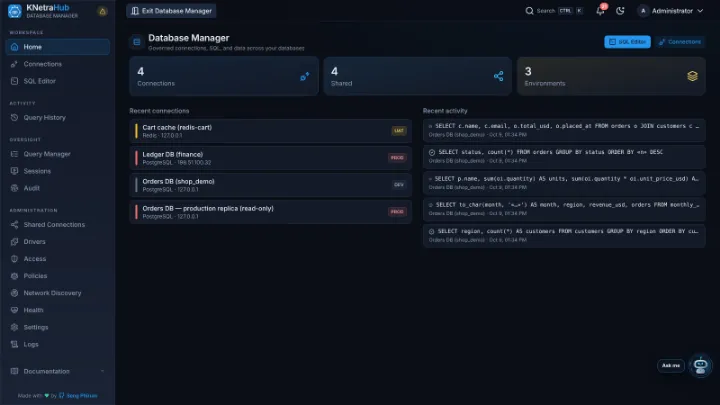This screenshot has width=720, height=405.
Task: Click the Drivers icon in sidebar
Action: coord(14,242)
